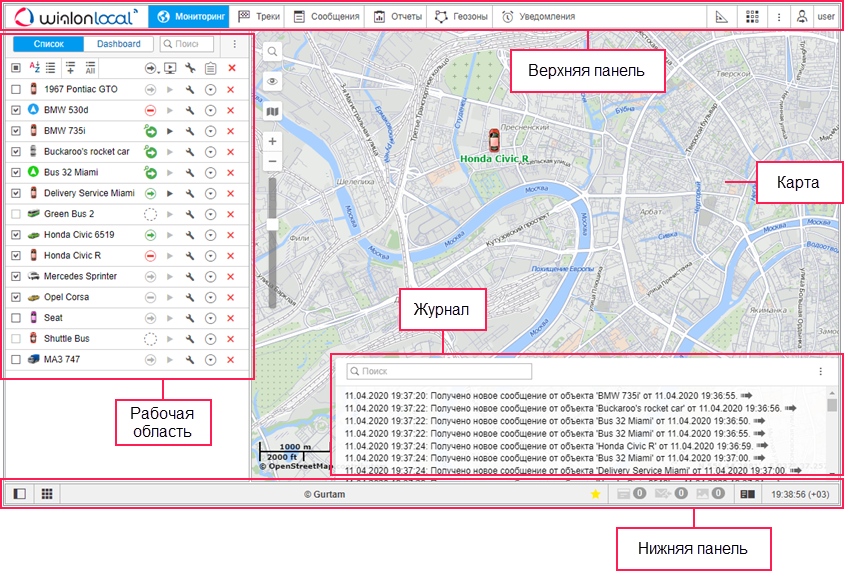
Task: Expand the Opel Corsa round dropdown menu
Action: (210, 298)
